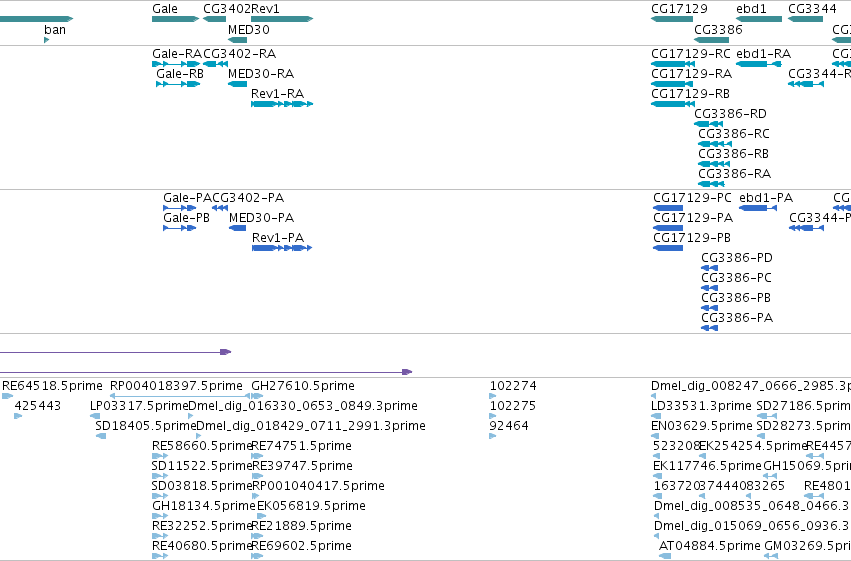Viewport: 851px width, 561px height.
Task: Click the CG3386-PC protein feature
Action: coord(710,288)
